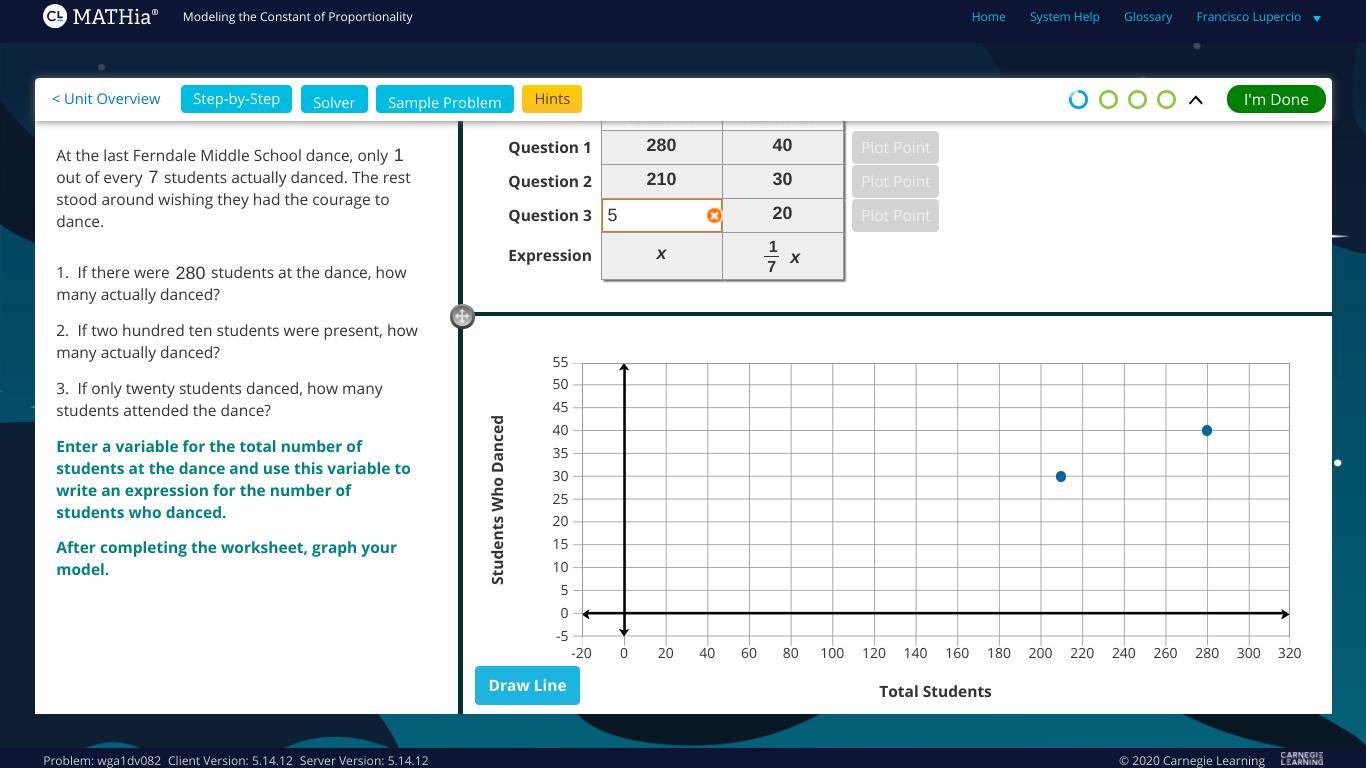
Task: Click the Question 3 row label
Action: 550,215
